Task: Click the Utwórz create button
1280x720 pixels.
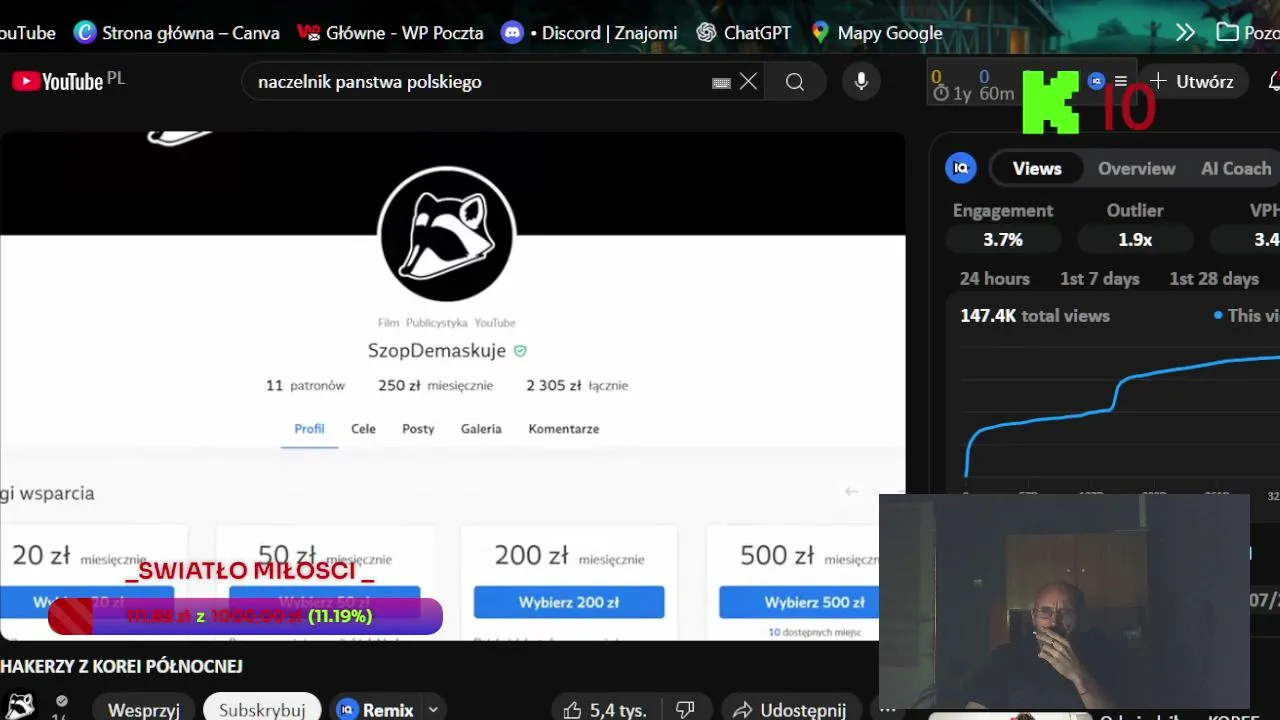Action: click(1193, 82)
